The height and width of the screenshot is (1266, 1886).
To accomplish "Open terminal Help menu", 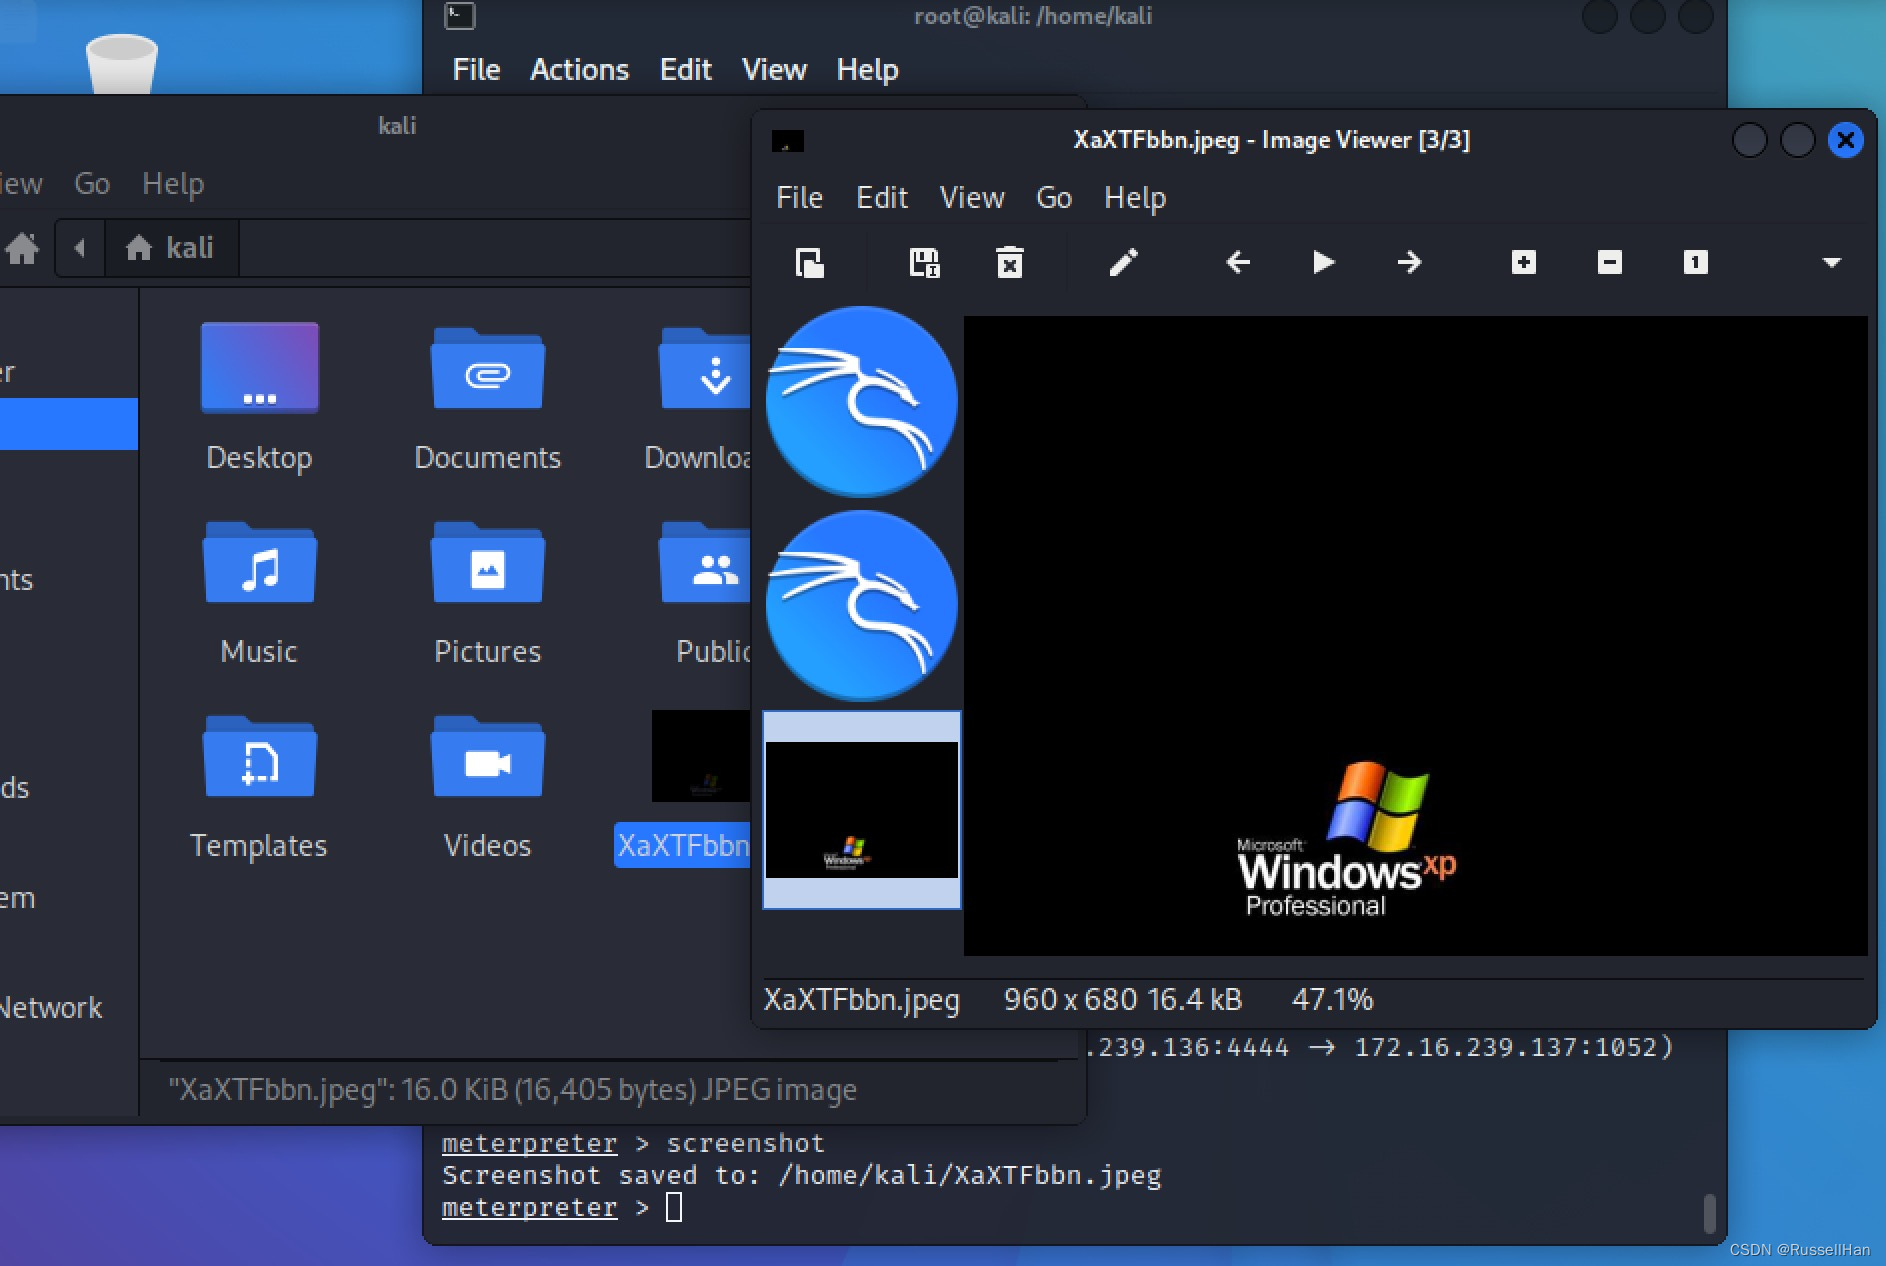I will 867,70.
